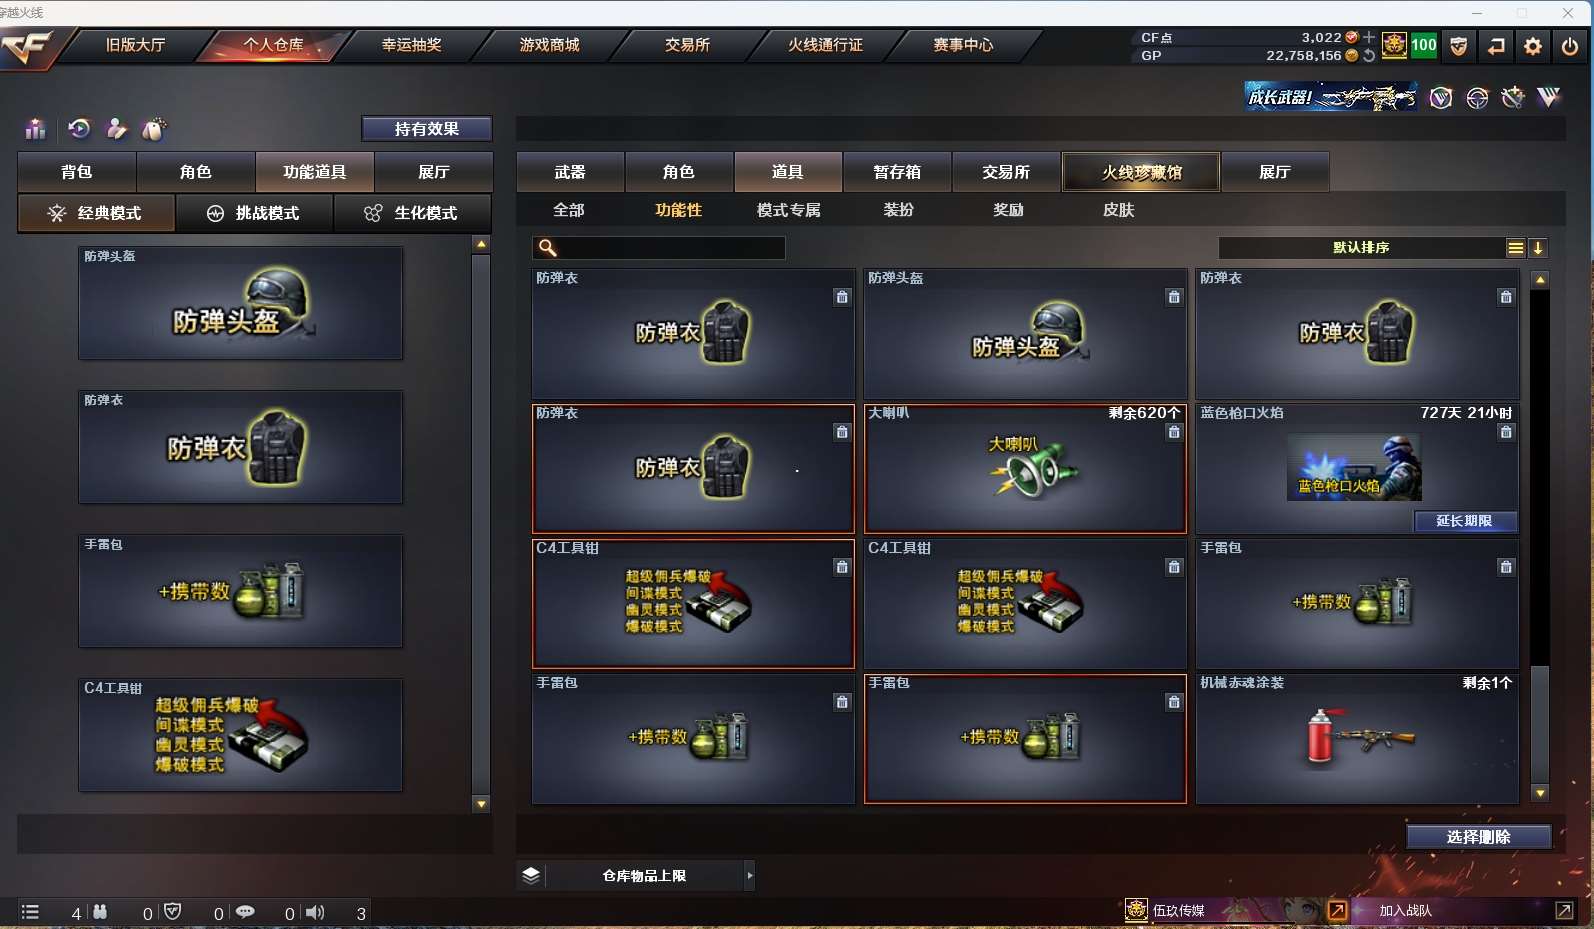Click the search magnifier in inventory
1594x929 pixels.
point(547,247)
